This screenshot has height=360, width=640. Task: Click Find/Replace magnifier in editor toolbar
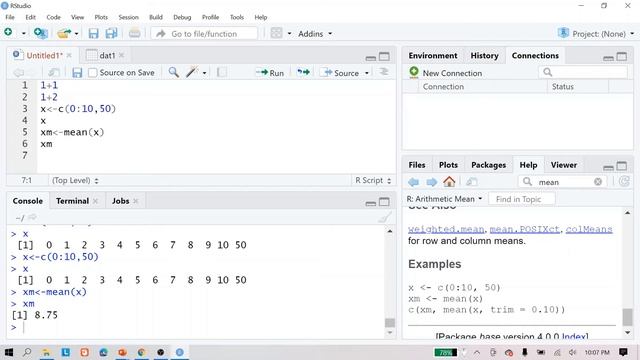coord(173,72)
